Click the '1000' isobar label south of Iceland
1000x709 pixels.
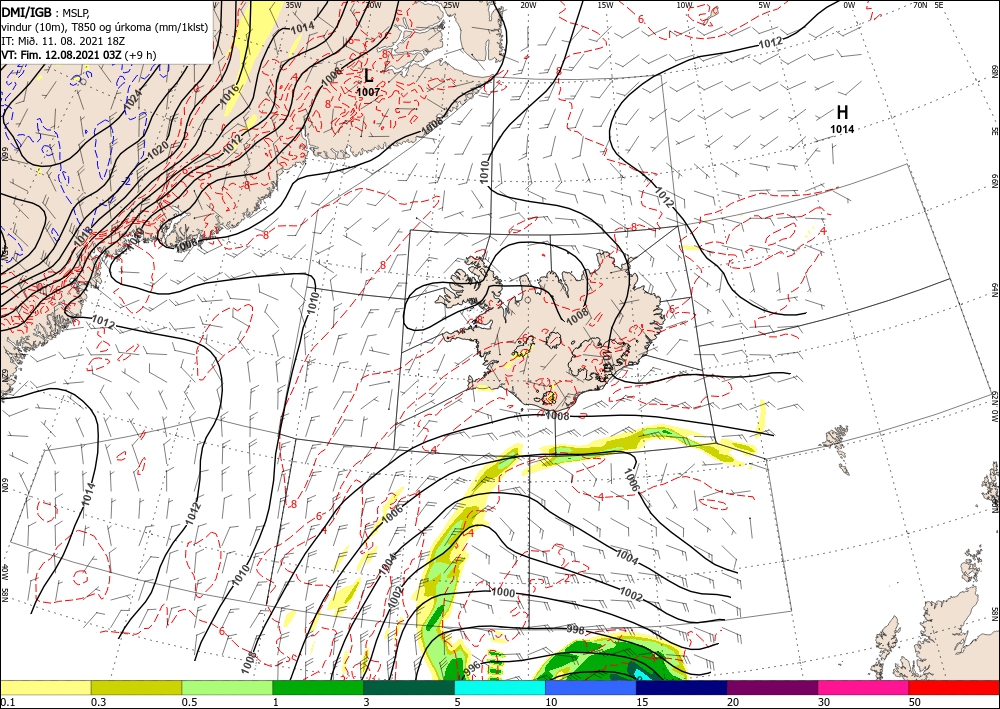click(x=503, y=592)
